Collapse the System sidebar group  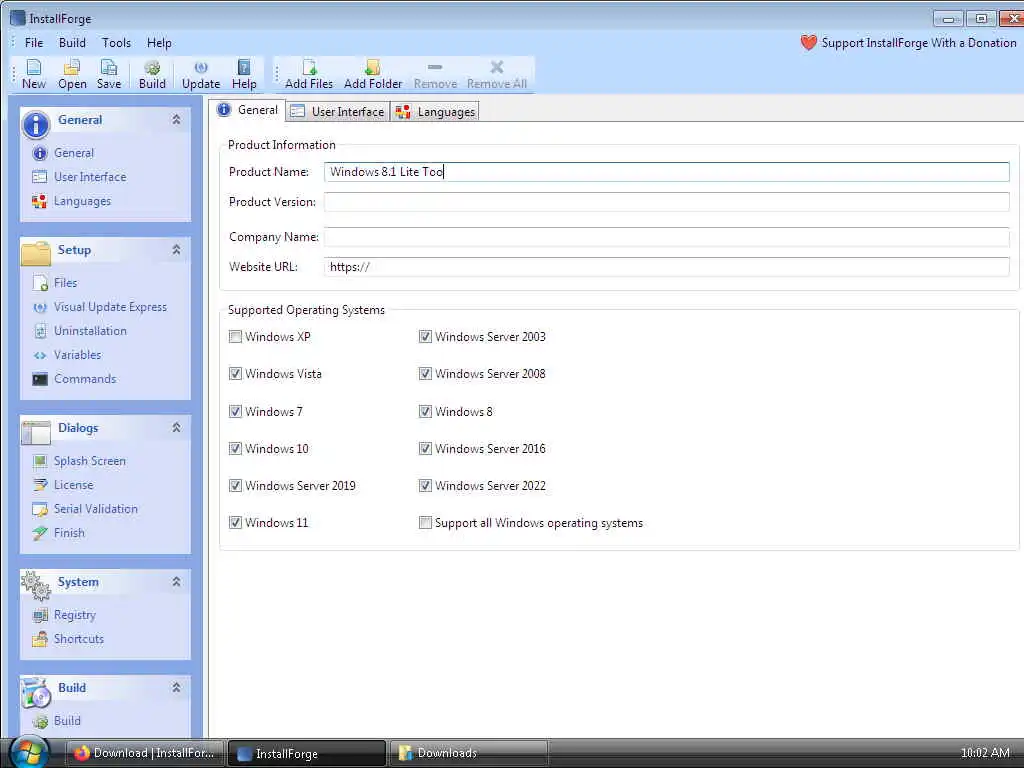click(176, 582)
